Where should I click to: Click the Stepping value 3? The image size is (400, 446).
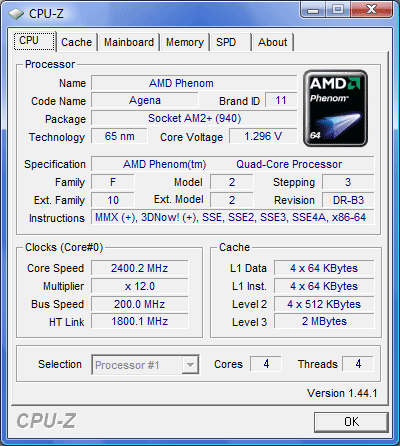[x=348, y=182]
